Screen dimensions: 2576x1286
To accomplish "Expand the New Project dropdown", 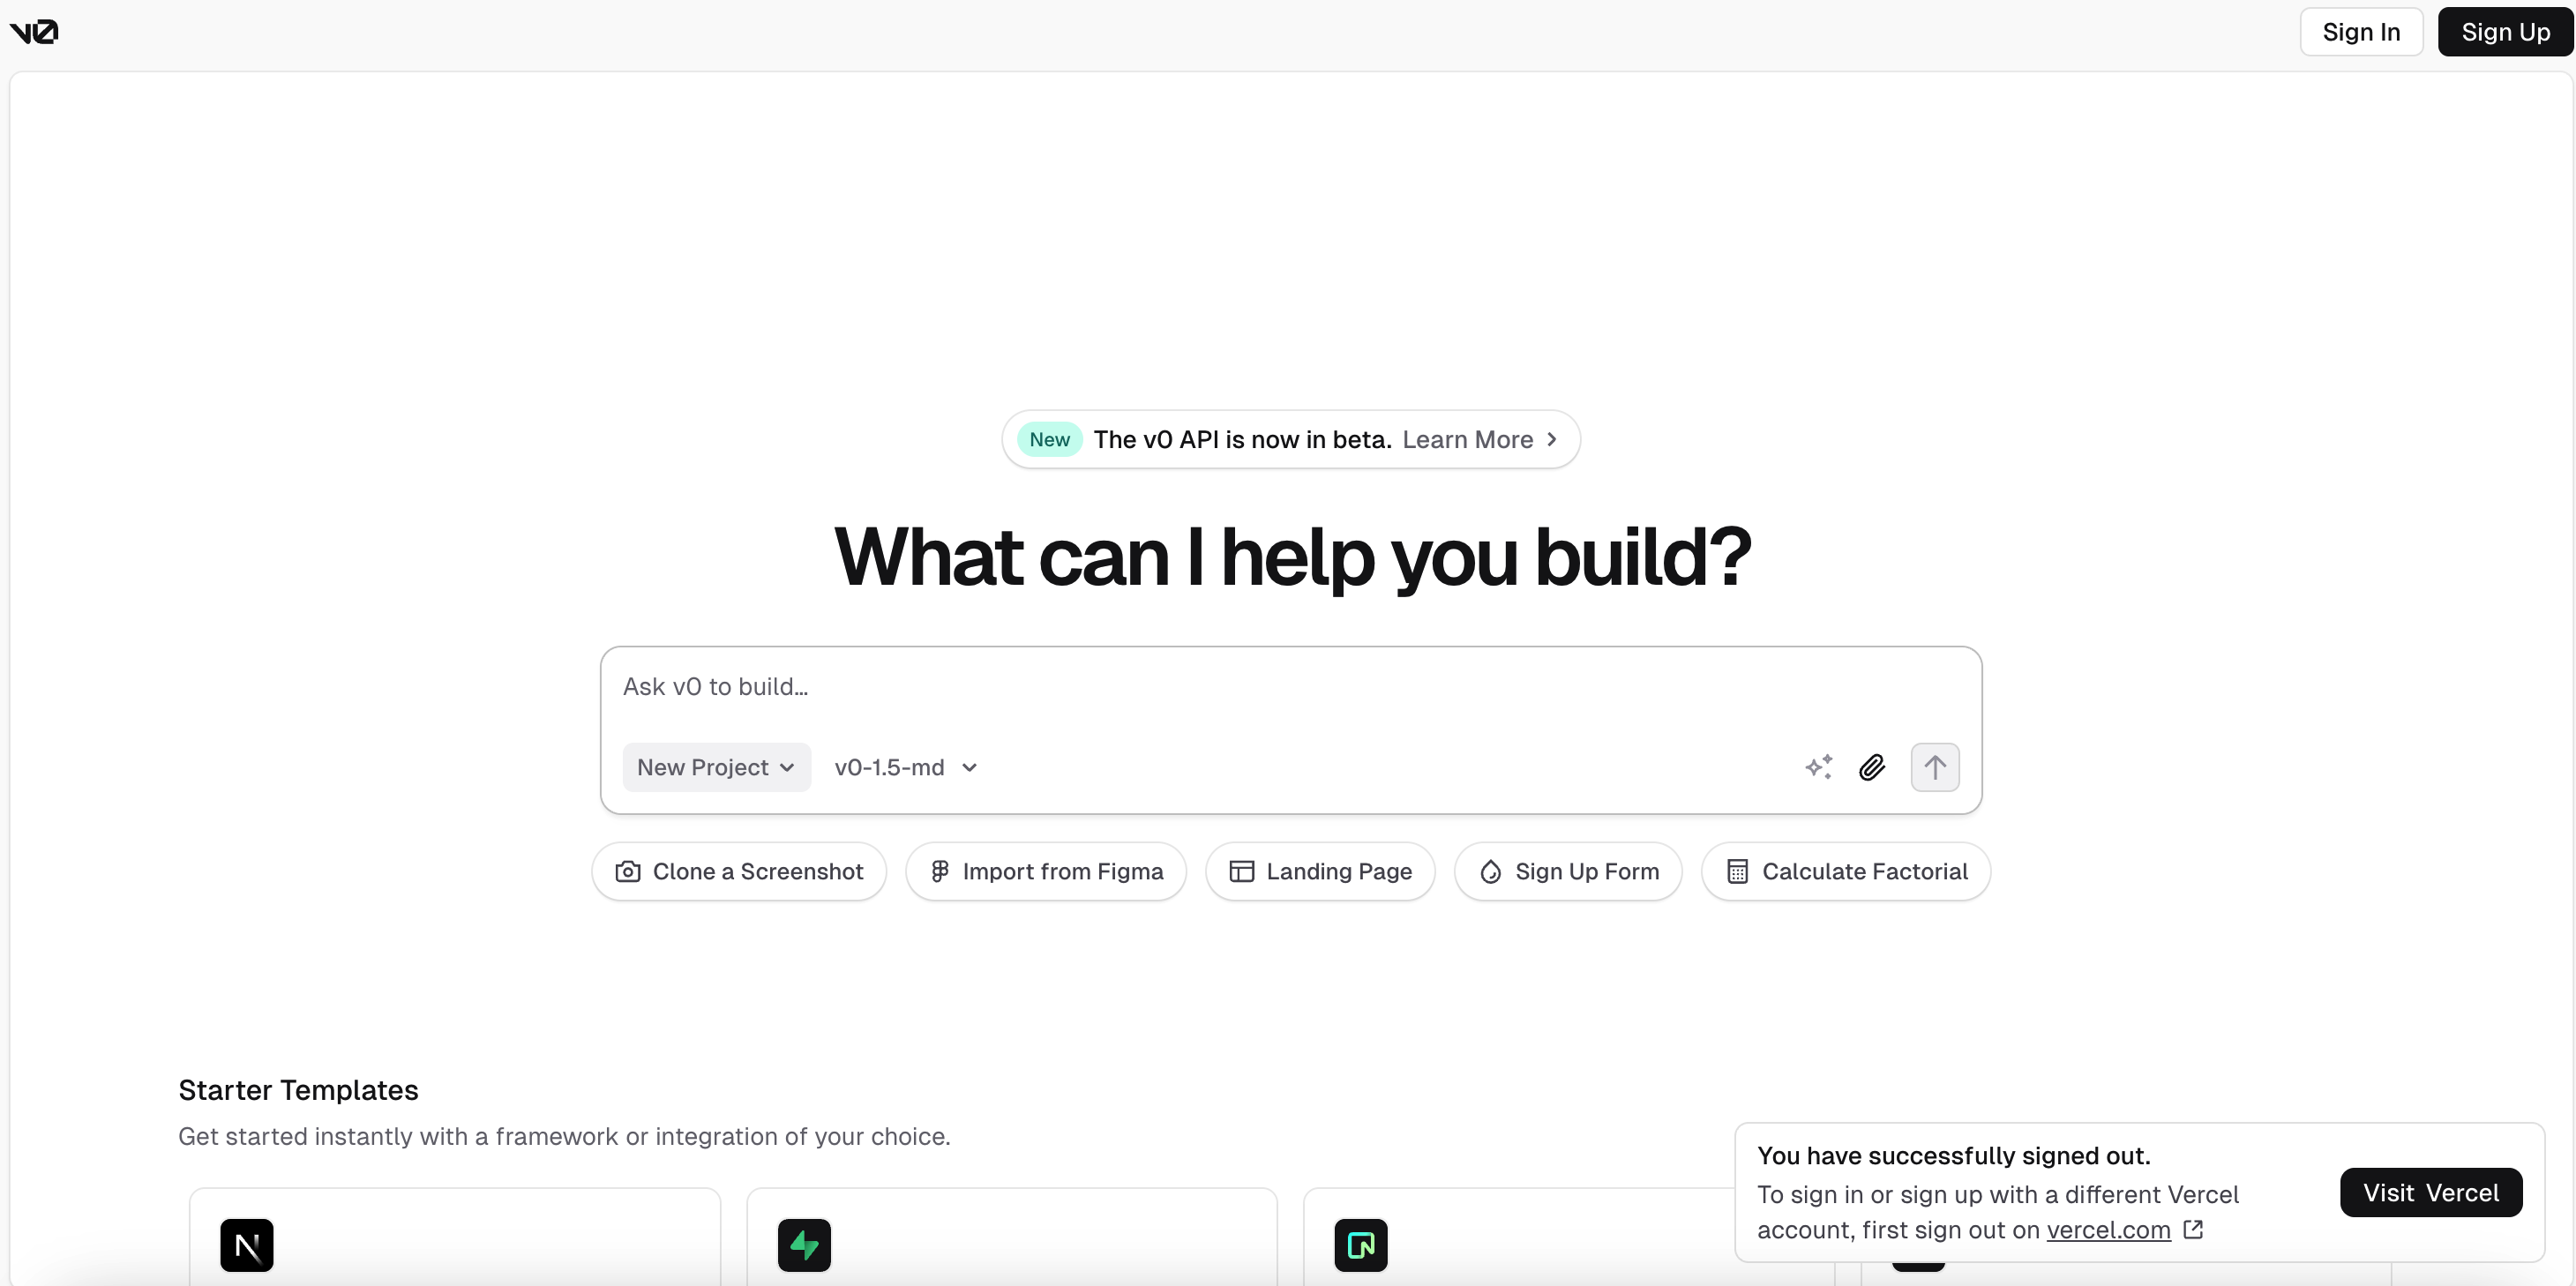I will 715,767.
